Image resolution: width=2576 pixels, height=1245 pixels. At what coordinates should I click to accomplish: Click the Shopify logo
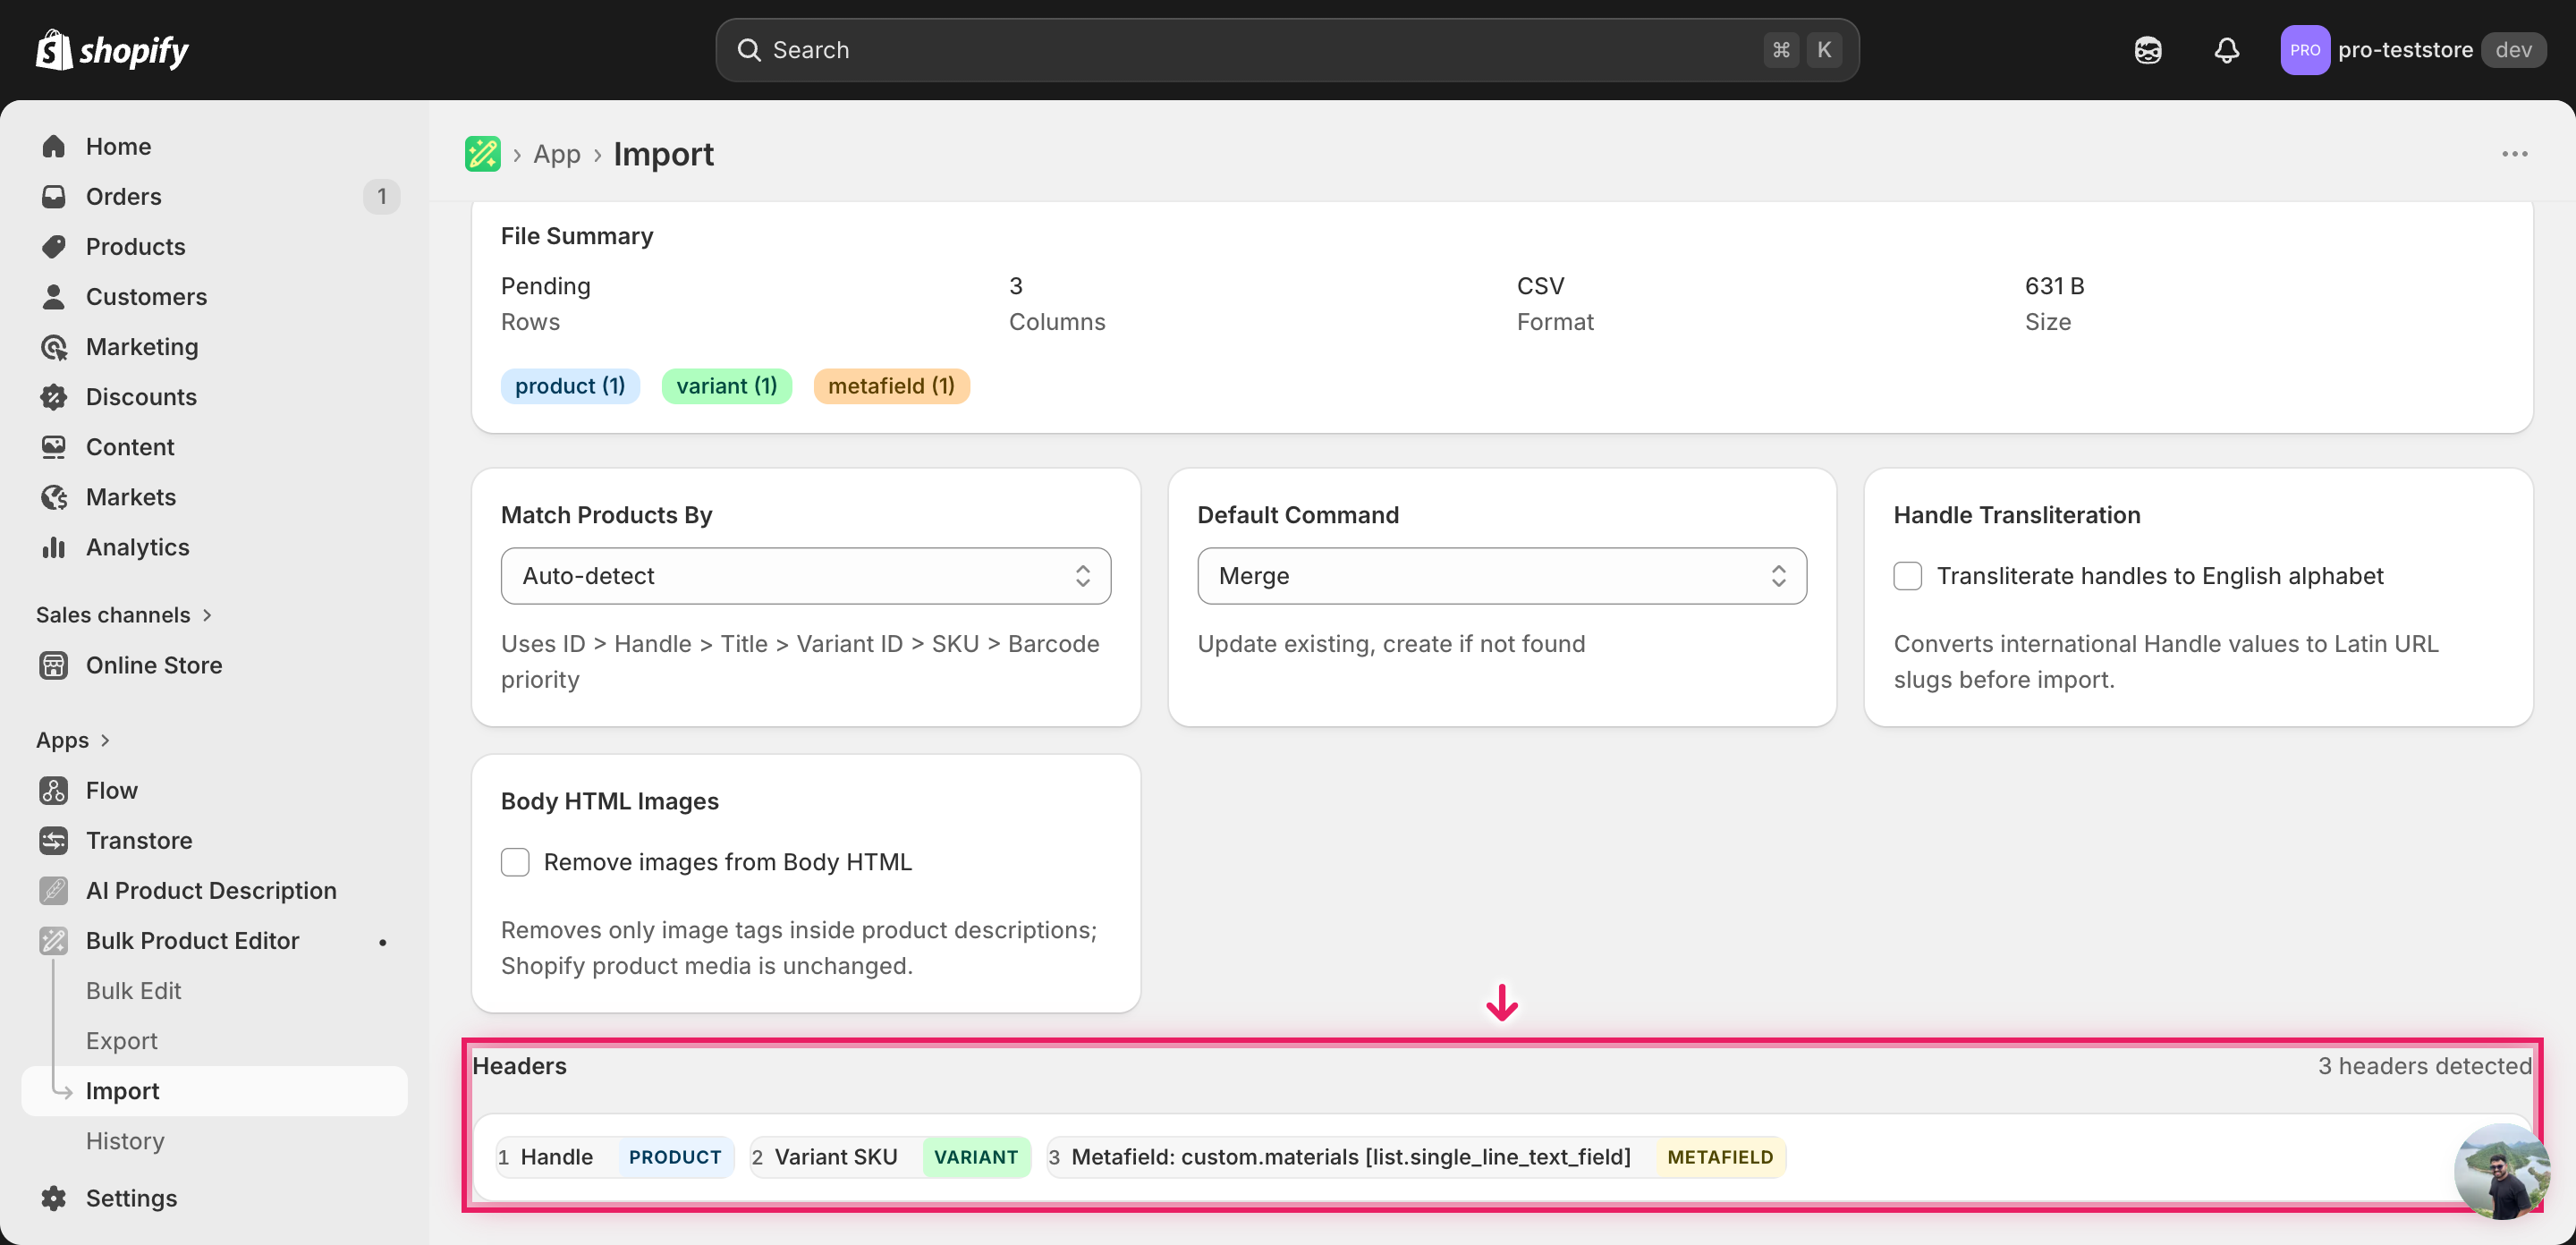[112, 50]
